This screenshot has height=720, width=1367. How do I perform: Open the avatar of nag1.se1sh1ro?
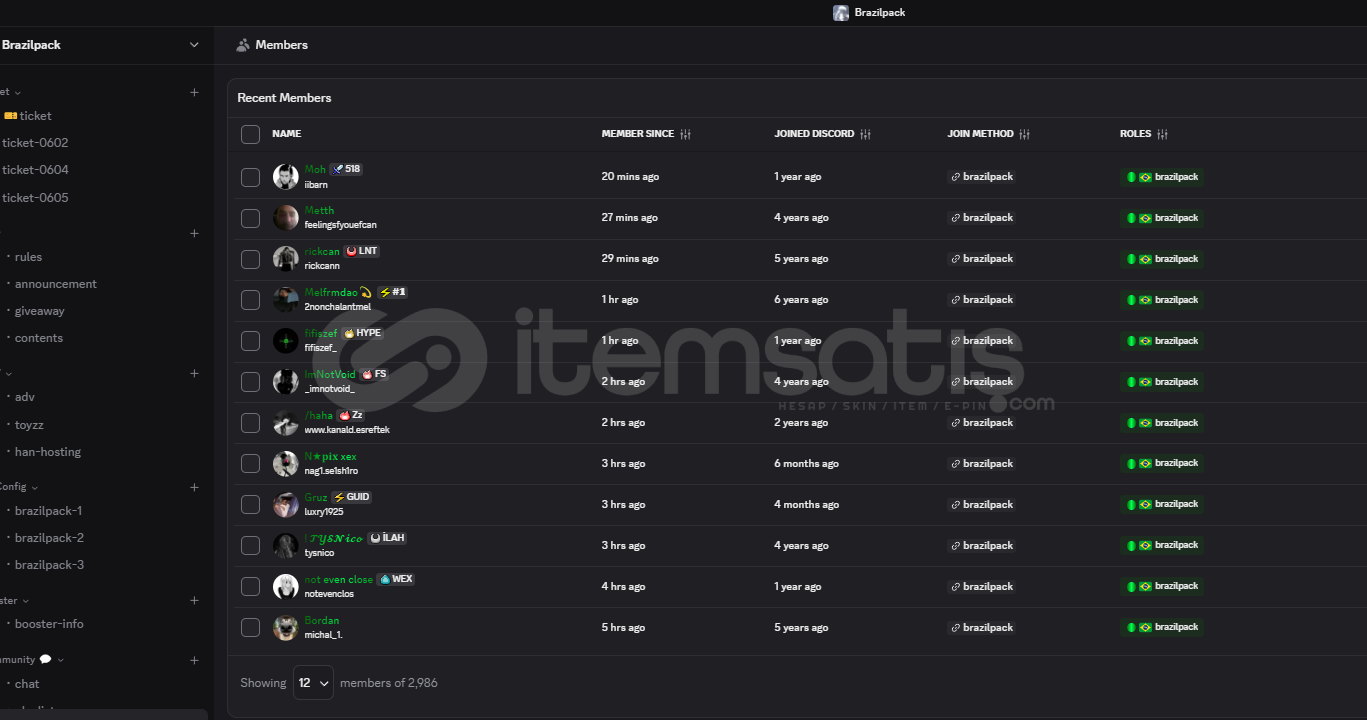pos(286,464)
